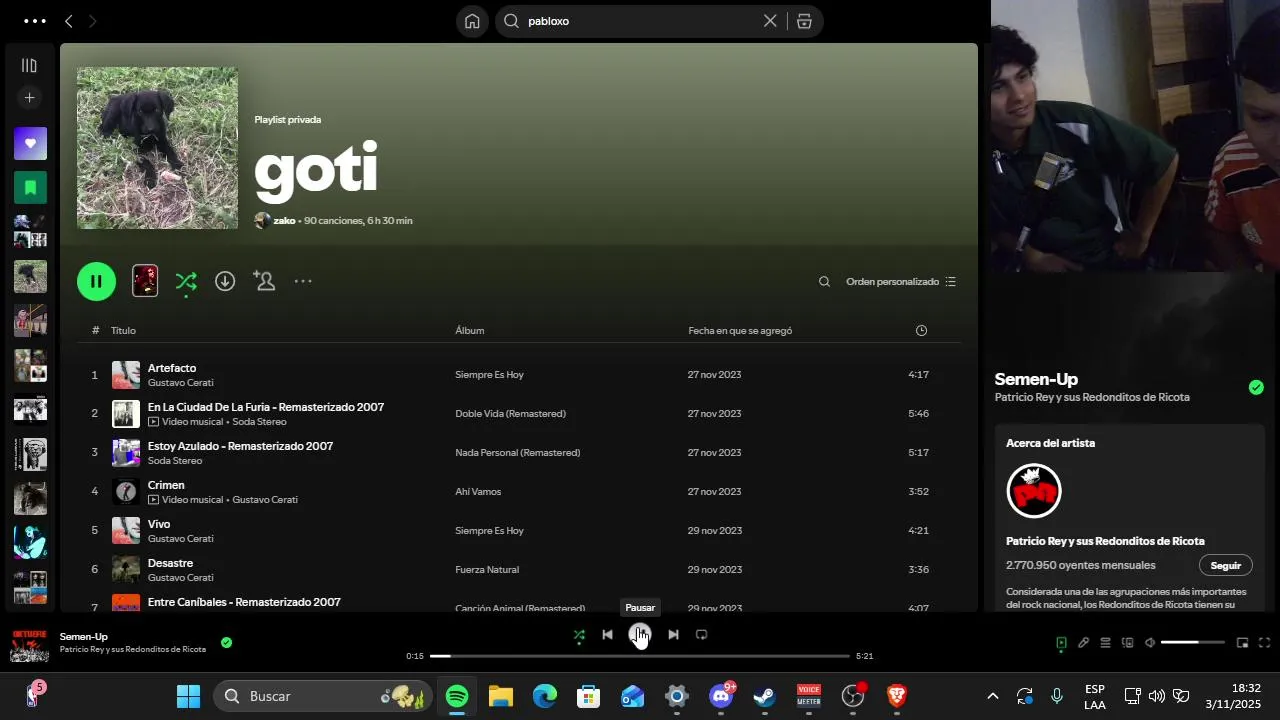1280x720 pixels.
Task: Pause playlist with large green button
Action: pos(96,281)
